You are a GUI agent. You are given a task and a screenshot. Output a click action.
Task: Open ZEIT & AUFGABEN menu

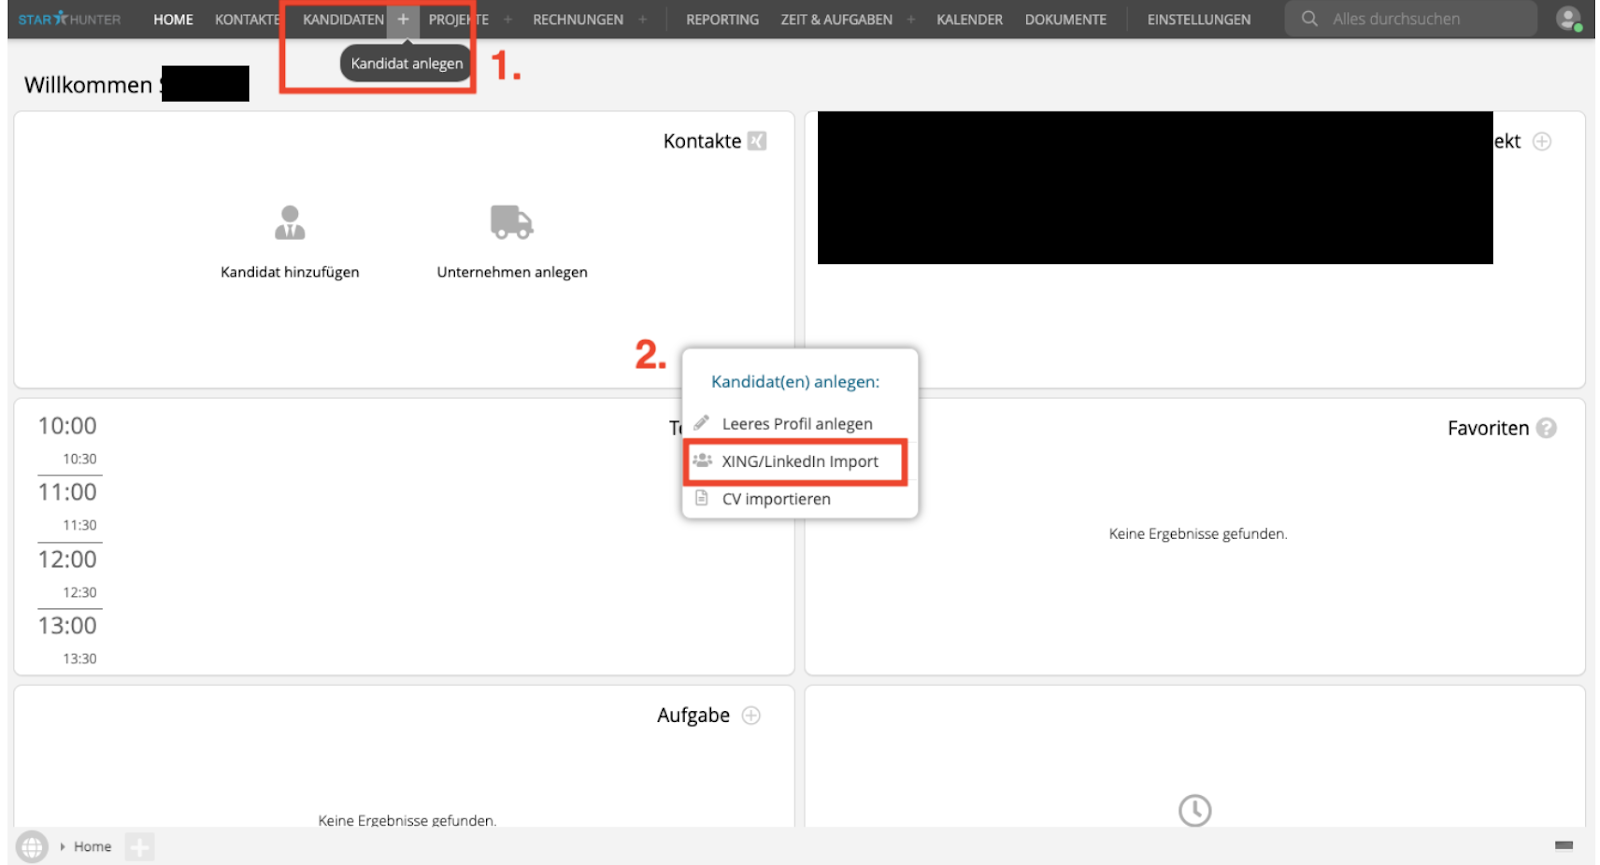[x=836, y=19]
